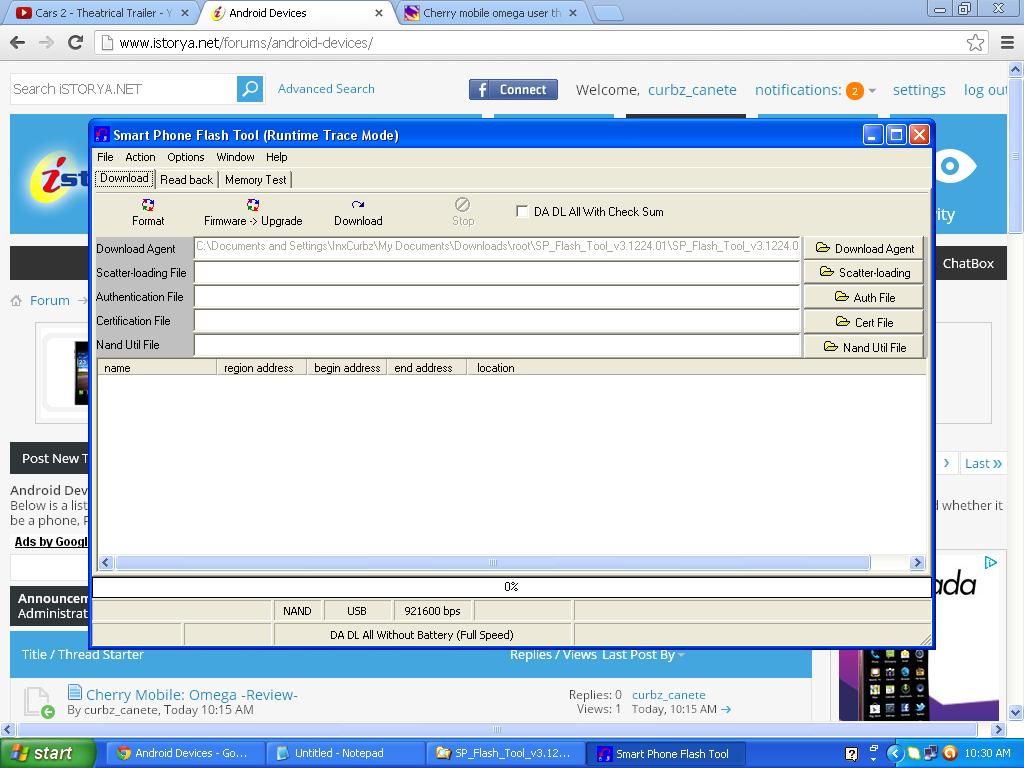The image size is (1024, 768).
Task: Click the region address column header
Action: point(261,368)
